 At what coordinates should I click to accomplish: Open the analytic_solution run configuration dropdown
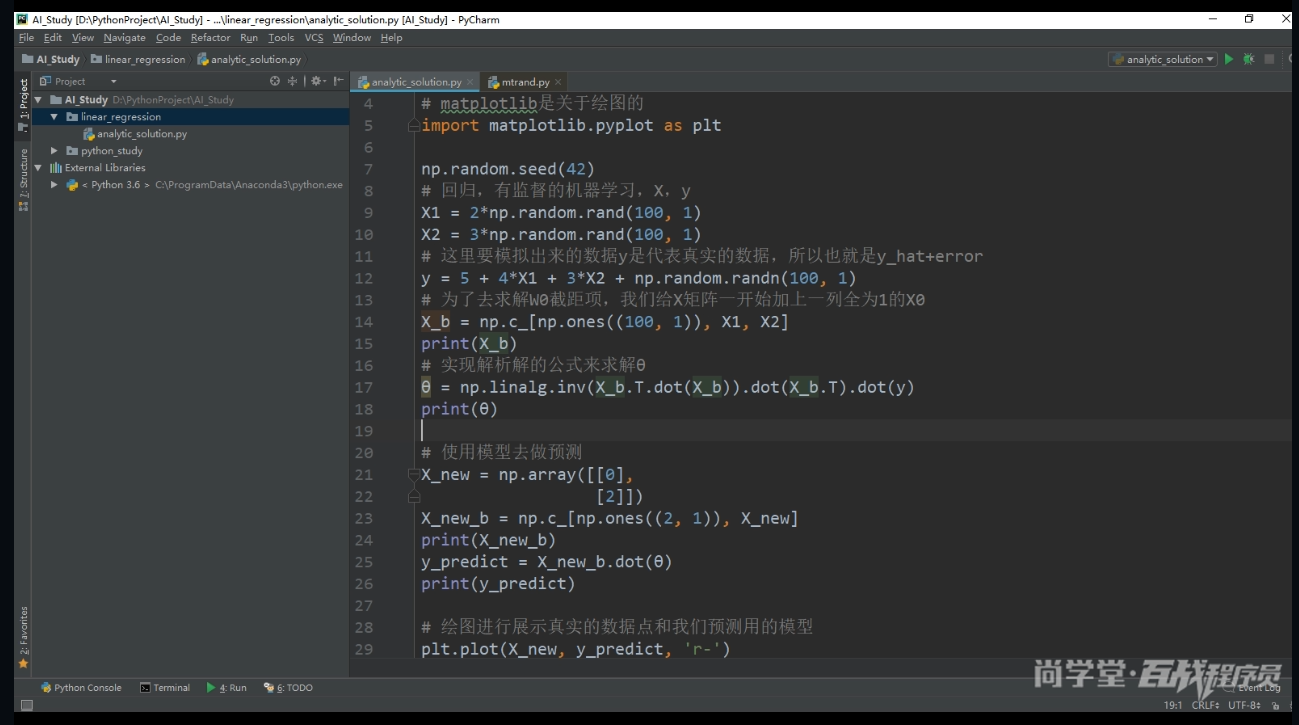point(1163,59)
